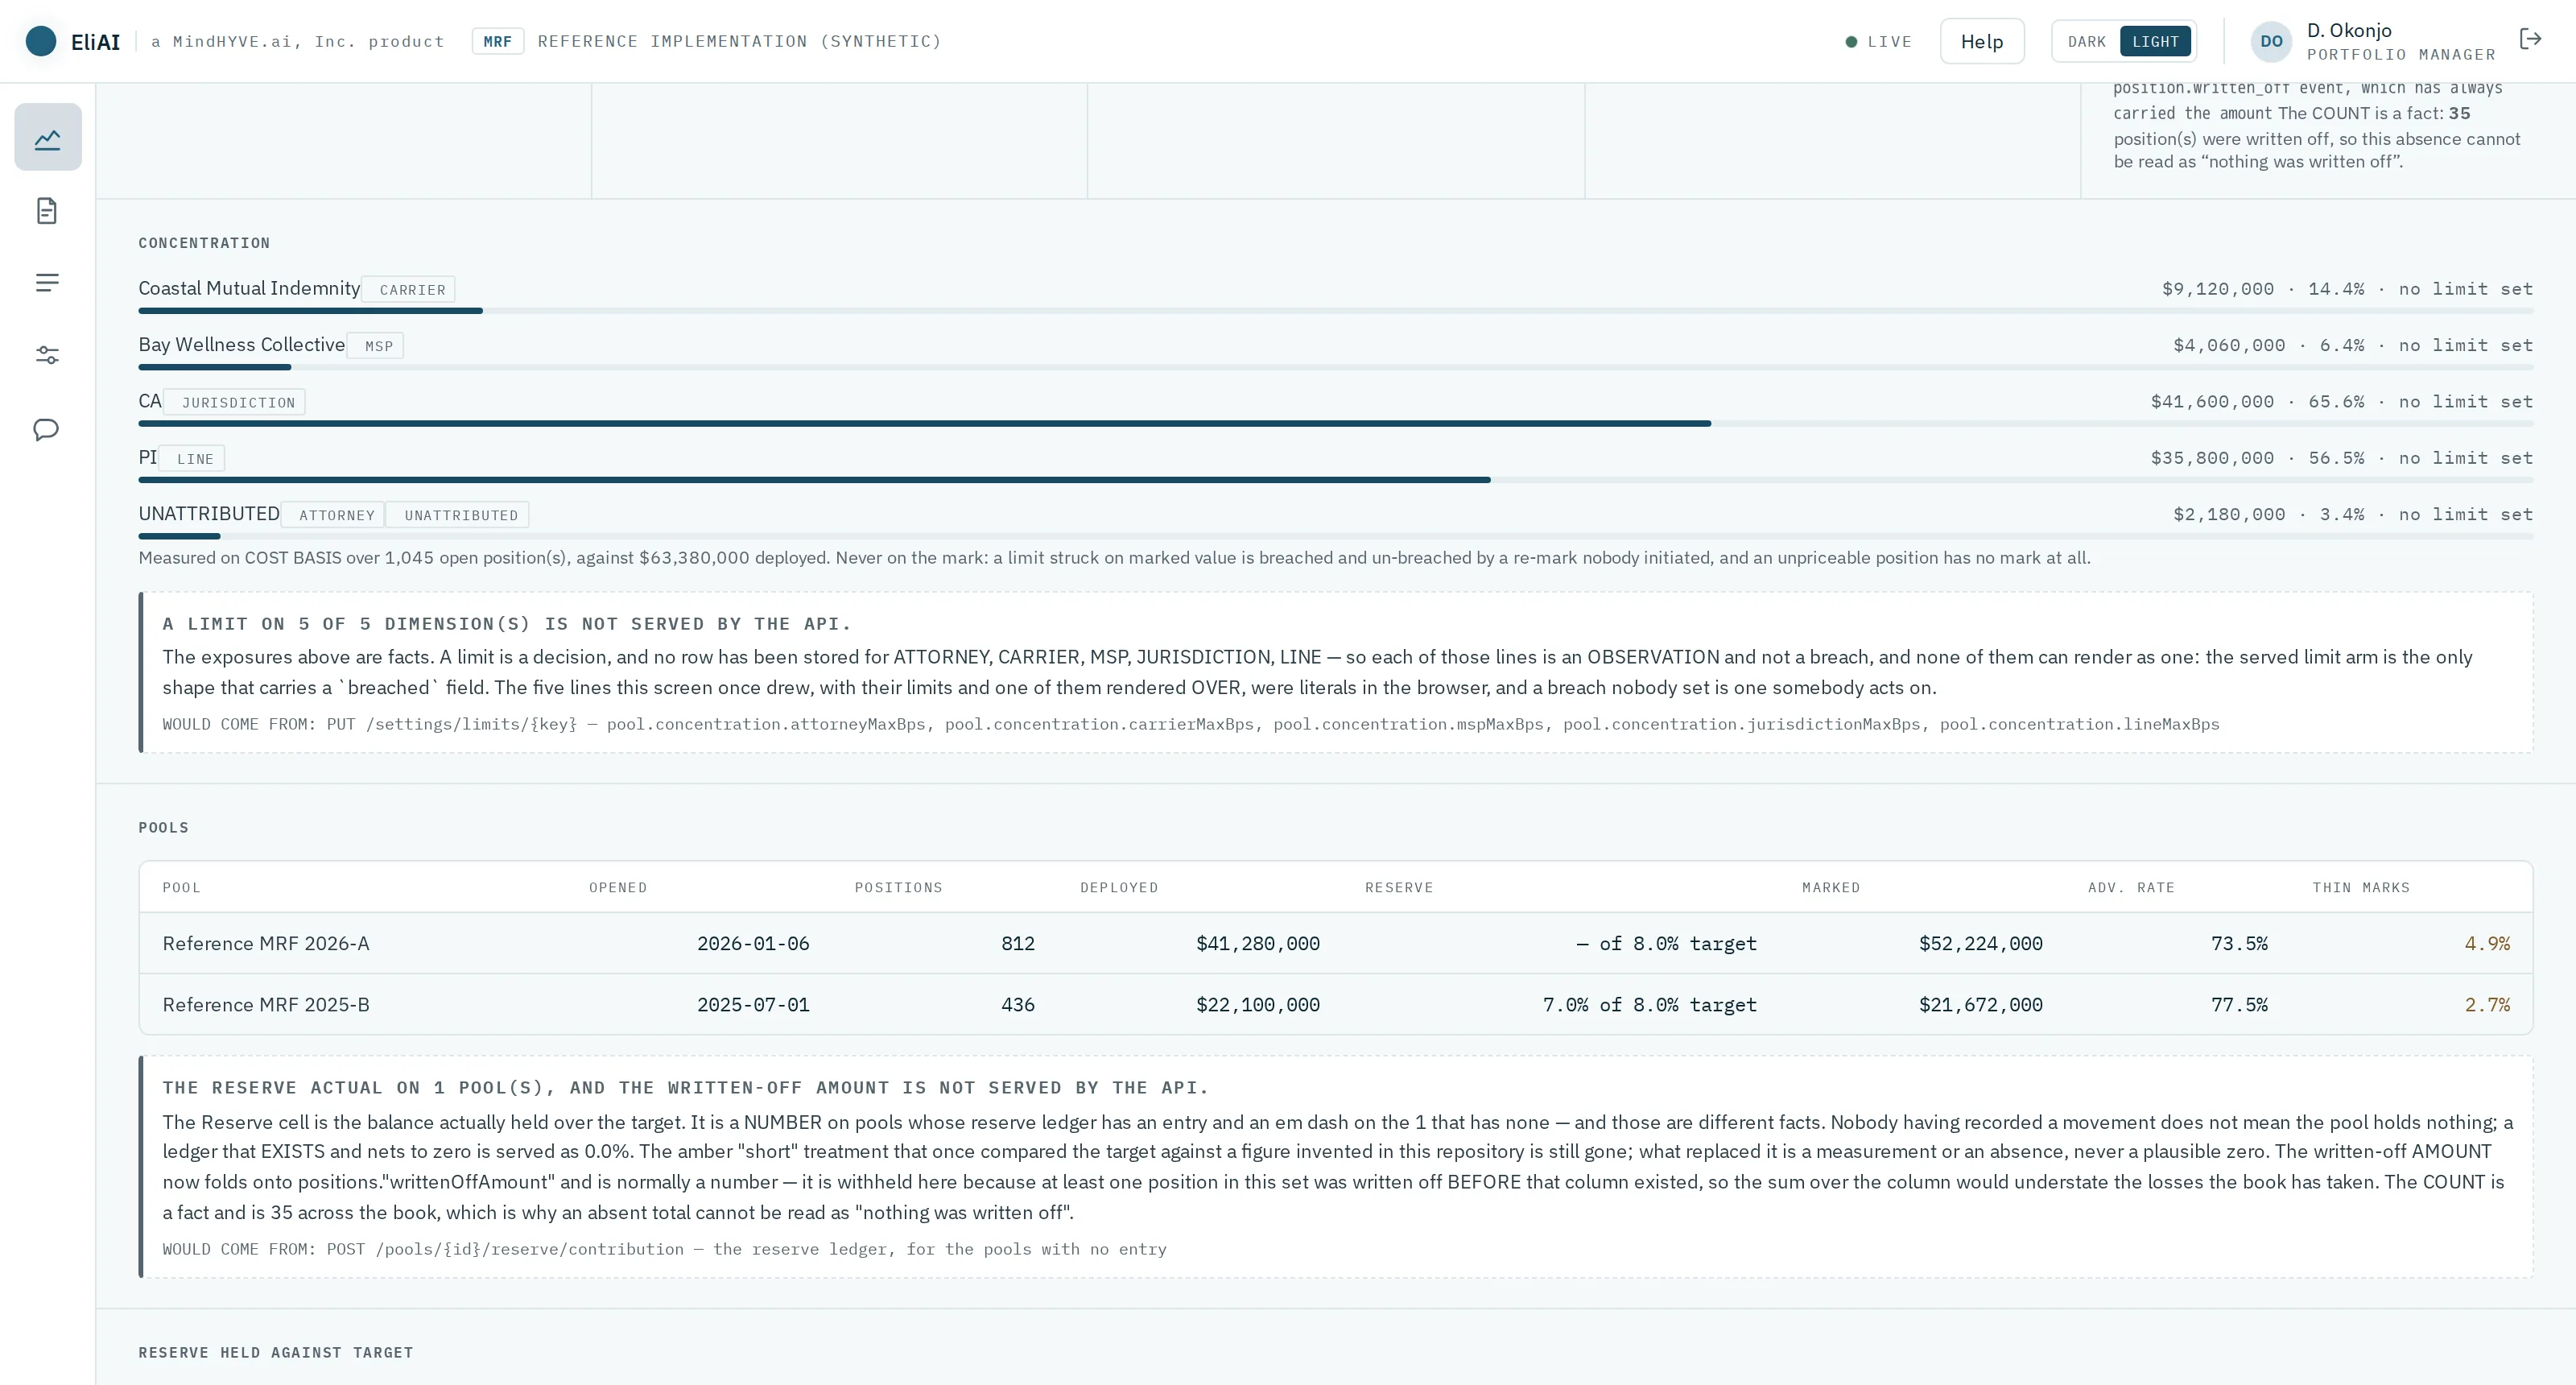Screen dimensions: 2576x1385
Task: Open the settings sliders icon in sidebar
Action: click(47, 355)
